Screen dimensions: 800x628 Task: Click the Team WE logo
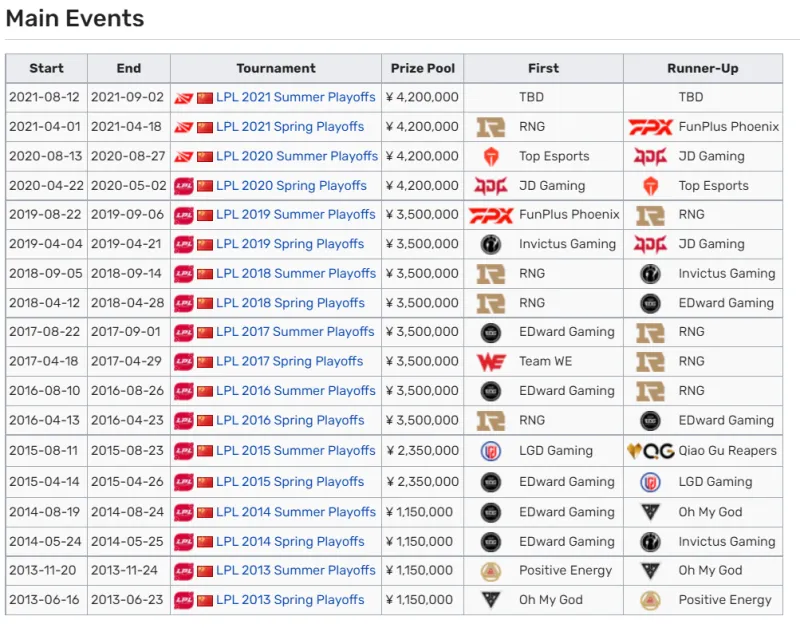tap(490, 362)
